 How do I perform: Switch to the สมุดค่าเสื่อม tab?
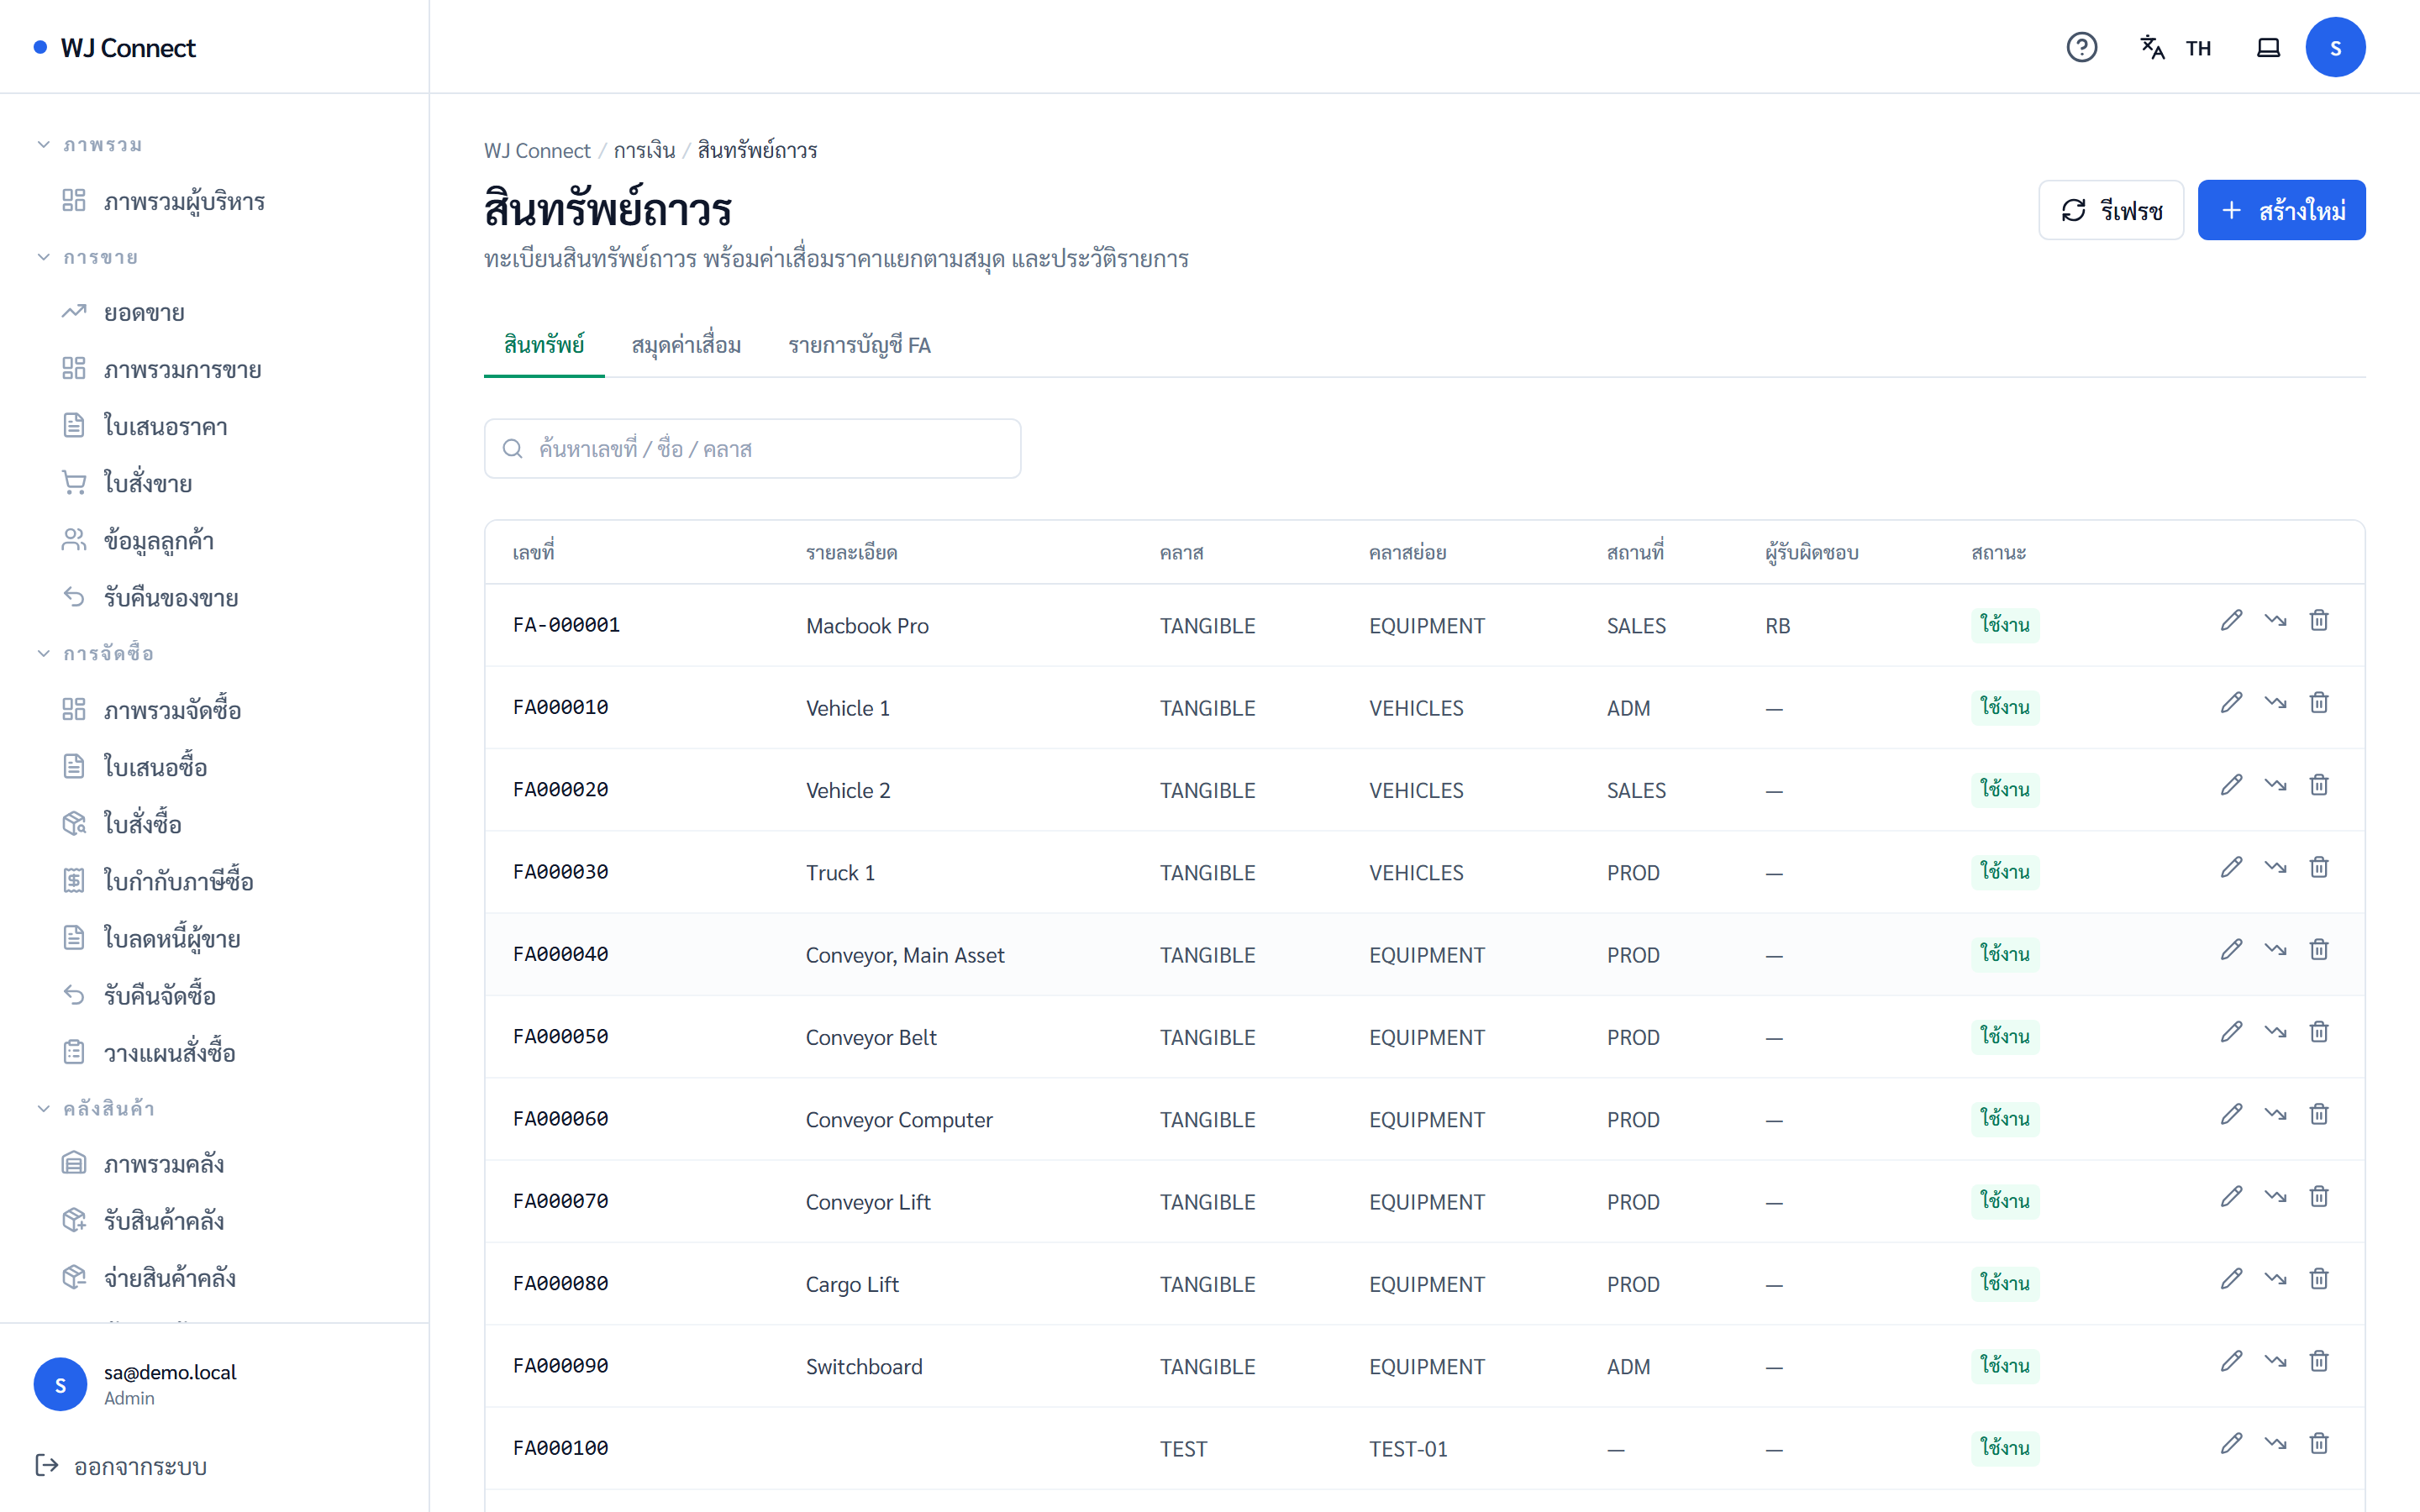pos(686,345)
